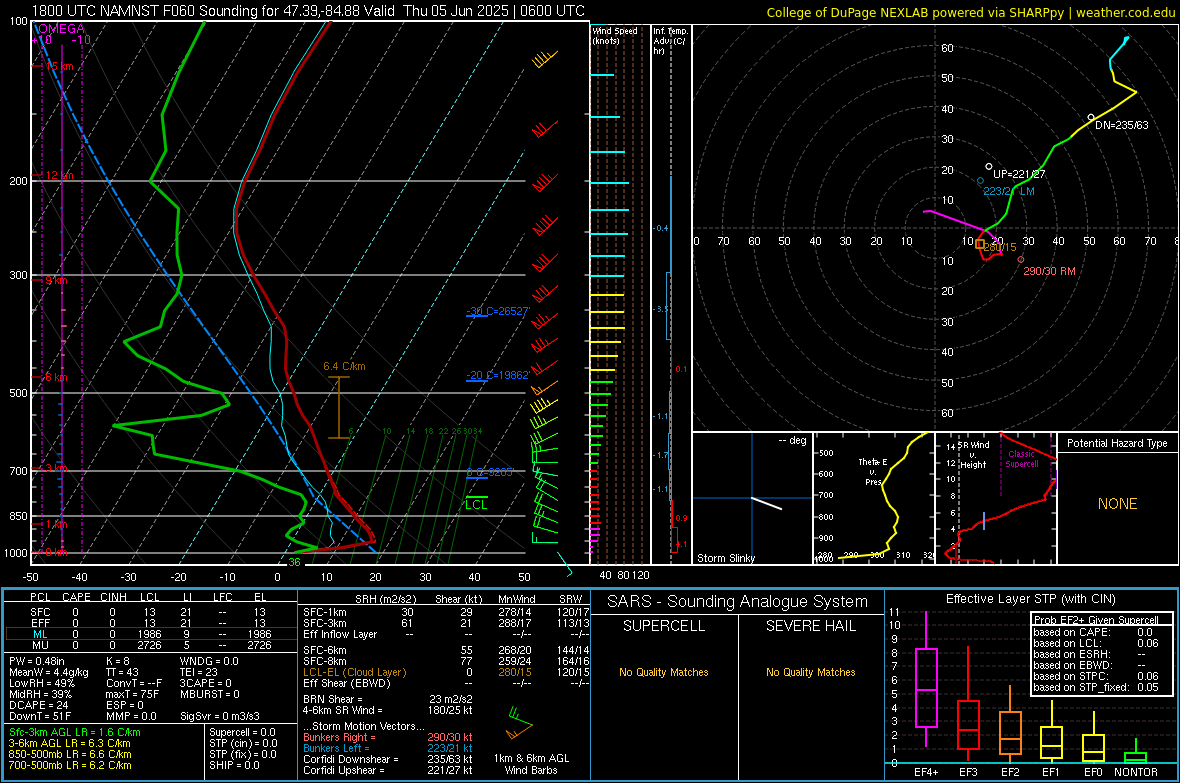This screenshot has width=1180, height=783.
Task: Click the DCAPE = 24 value
Action: click(x=38, y=705)
